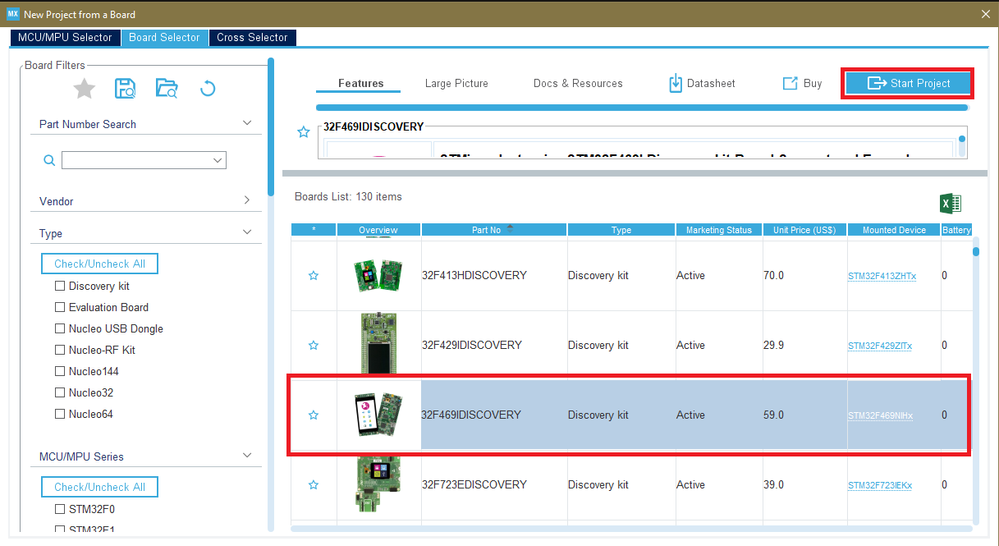Click the part number search magnifier
Screen dimensions: 999x546
coord(49,160)
